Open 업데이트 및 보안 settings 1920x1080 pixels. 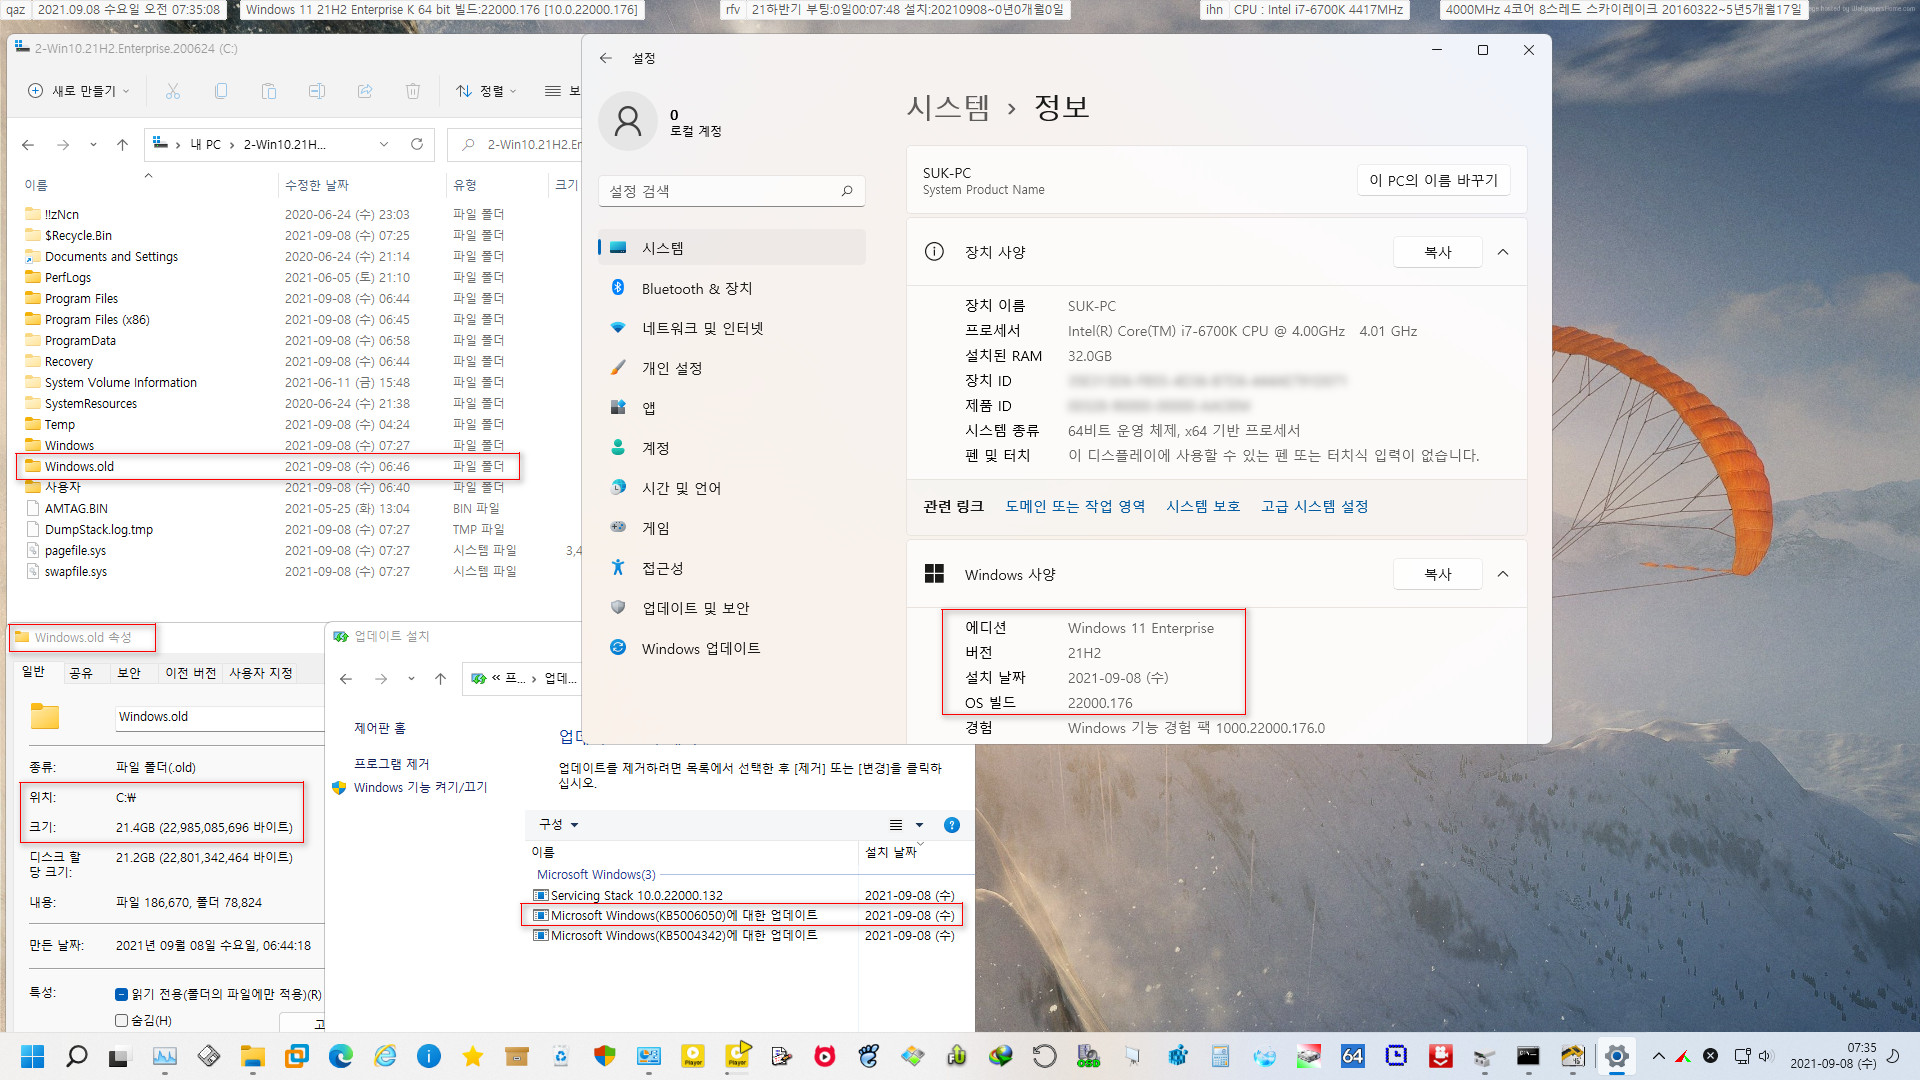click(x=732, y=608)
